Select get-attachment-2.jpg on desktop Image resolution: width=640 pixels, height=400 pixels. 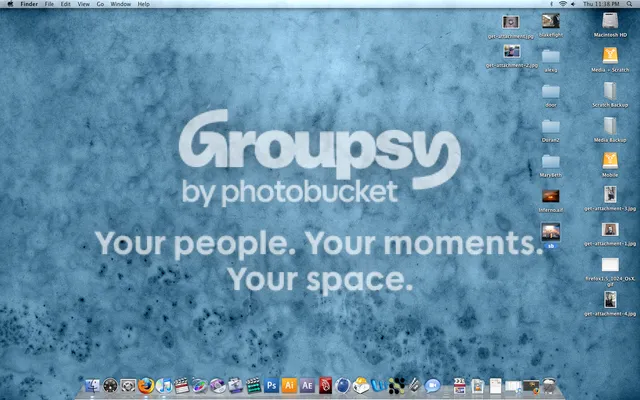(x=512, y=51)
